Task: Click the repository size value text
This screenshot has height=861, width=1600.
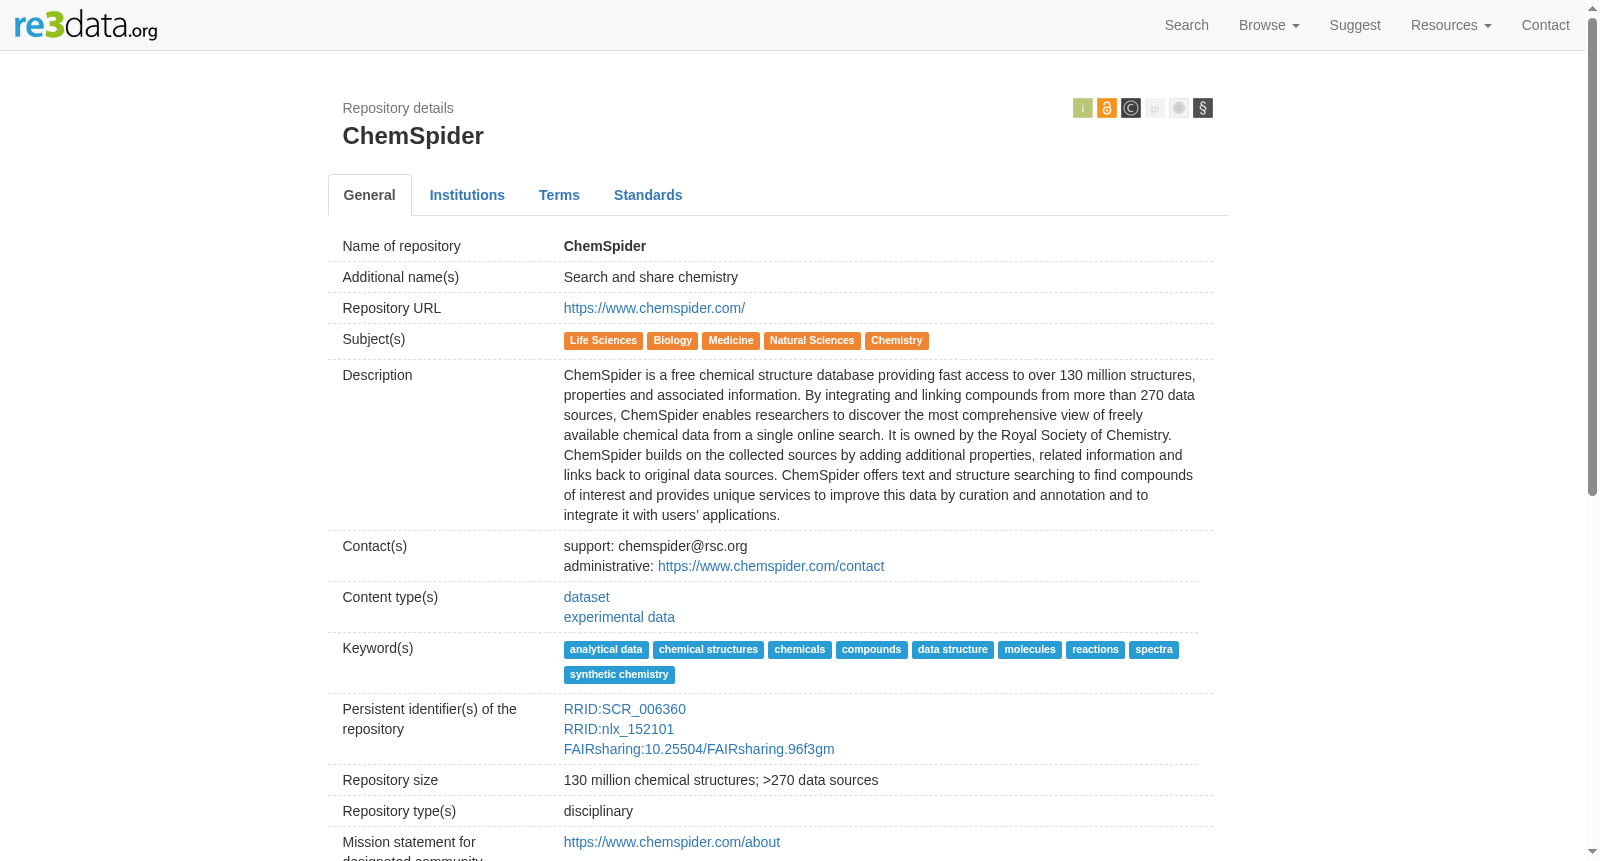Action: click(721, 780)
